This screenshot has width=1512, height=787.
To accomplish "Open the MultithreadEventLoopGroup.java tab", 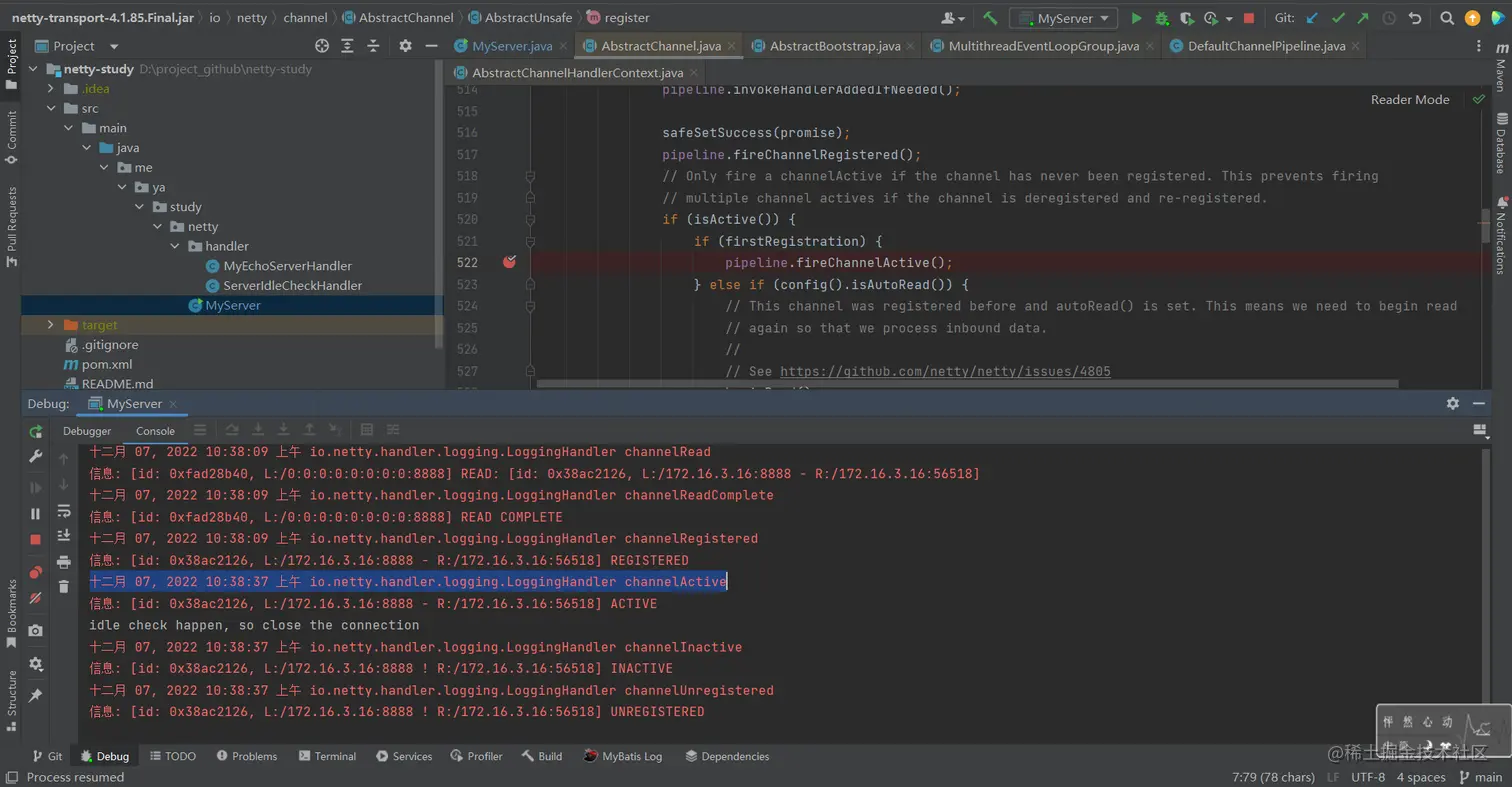I will 1043,46.
